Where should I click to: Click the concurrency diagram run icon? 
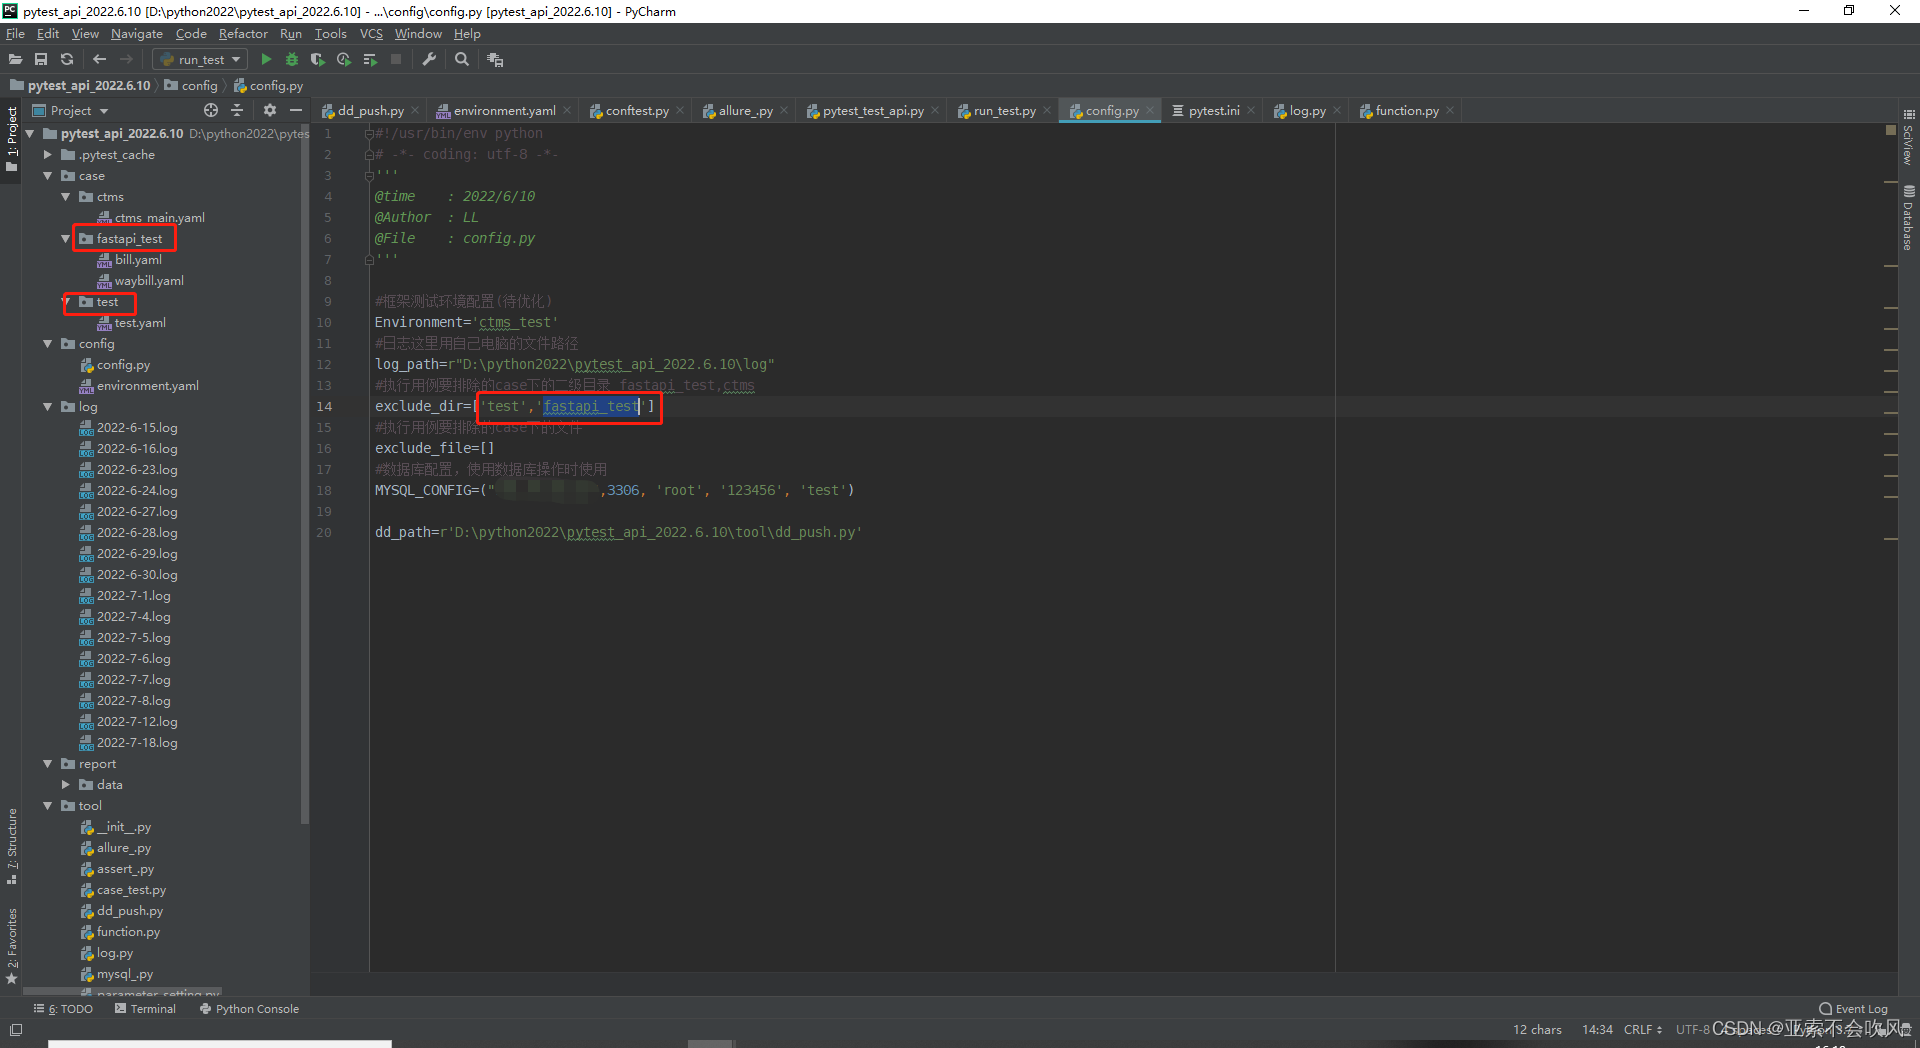coord(370,60)
